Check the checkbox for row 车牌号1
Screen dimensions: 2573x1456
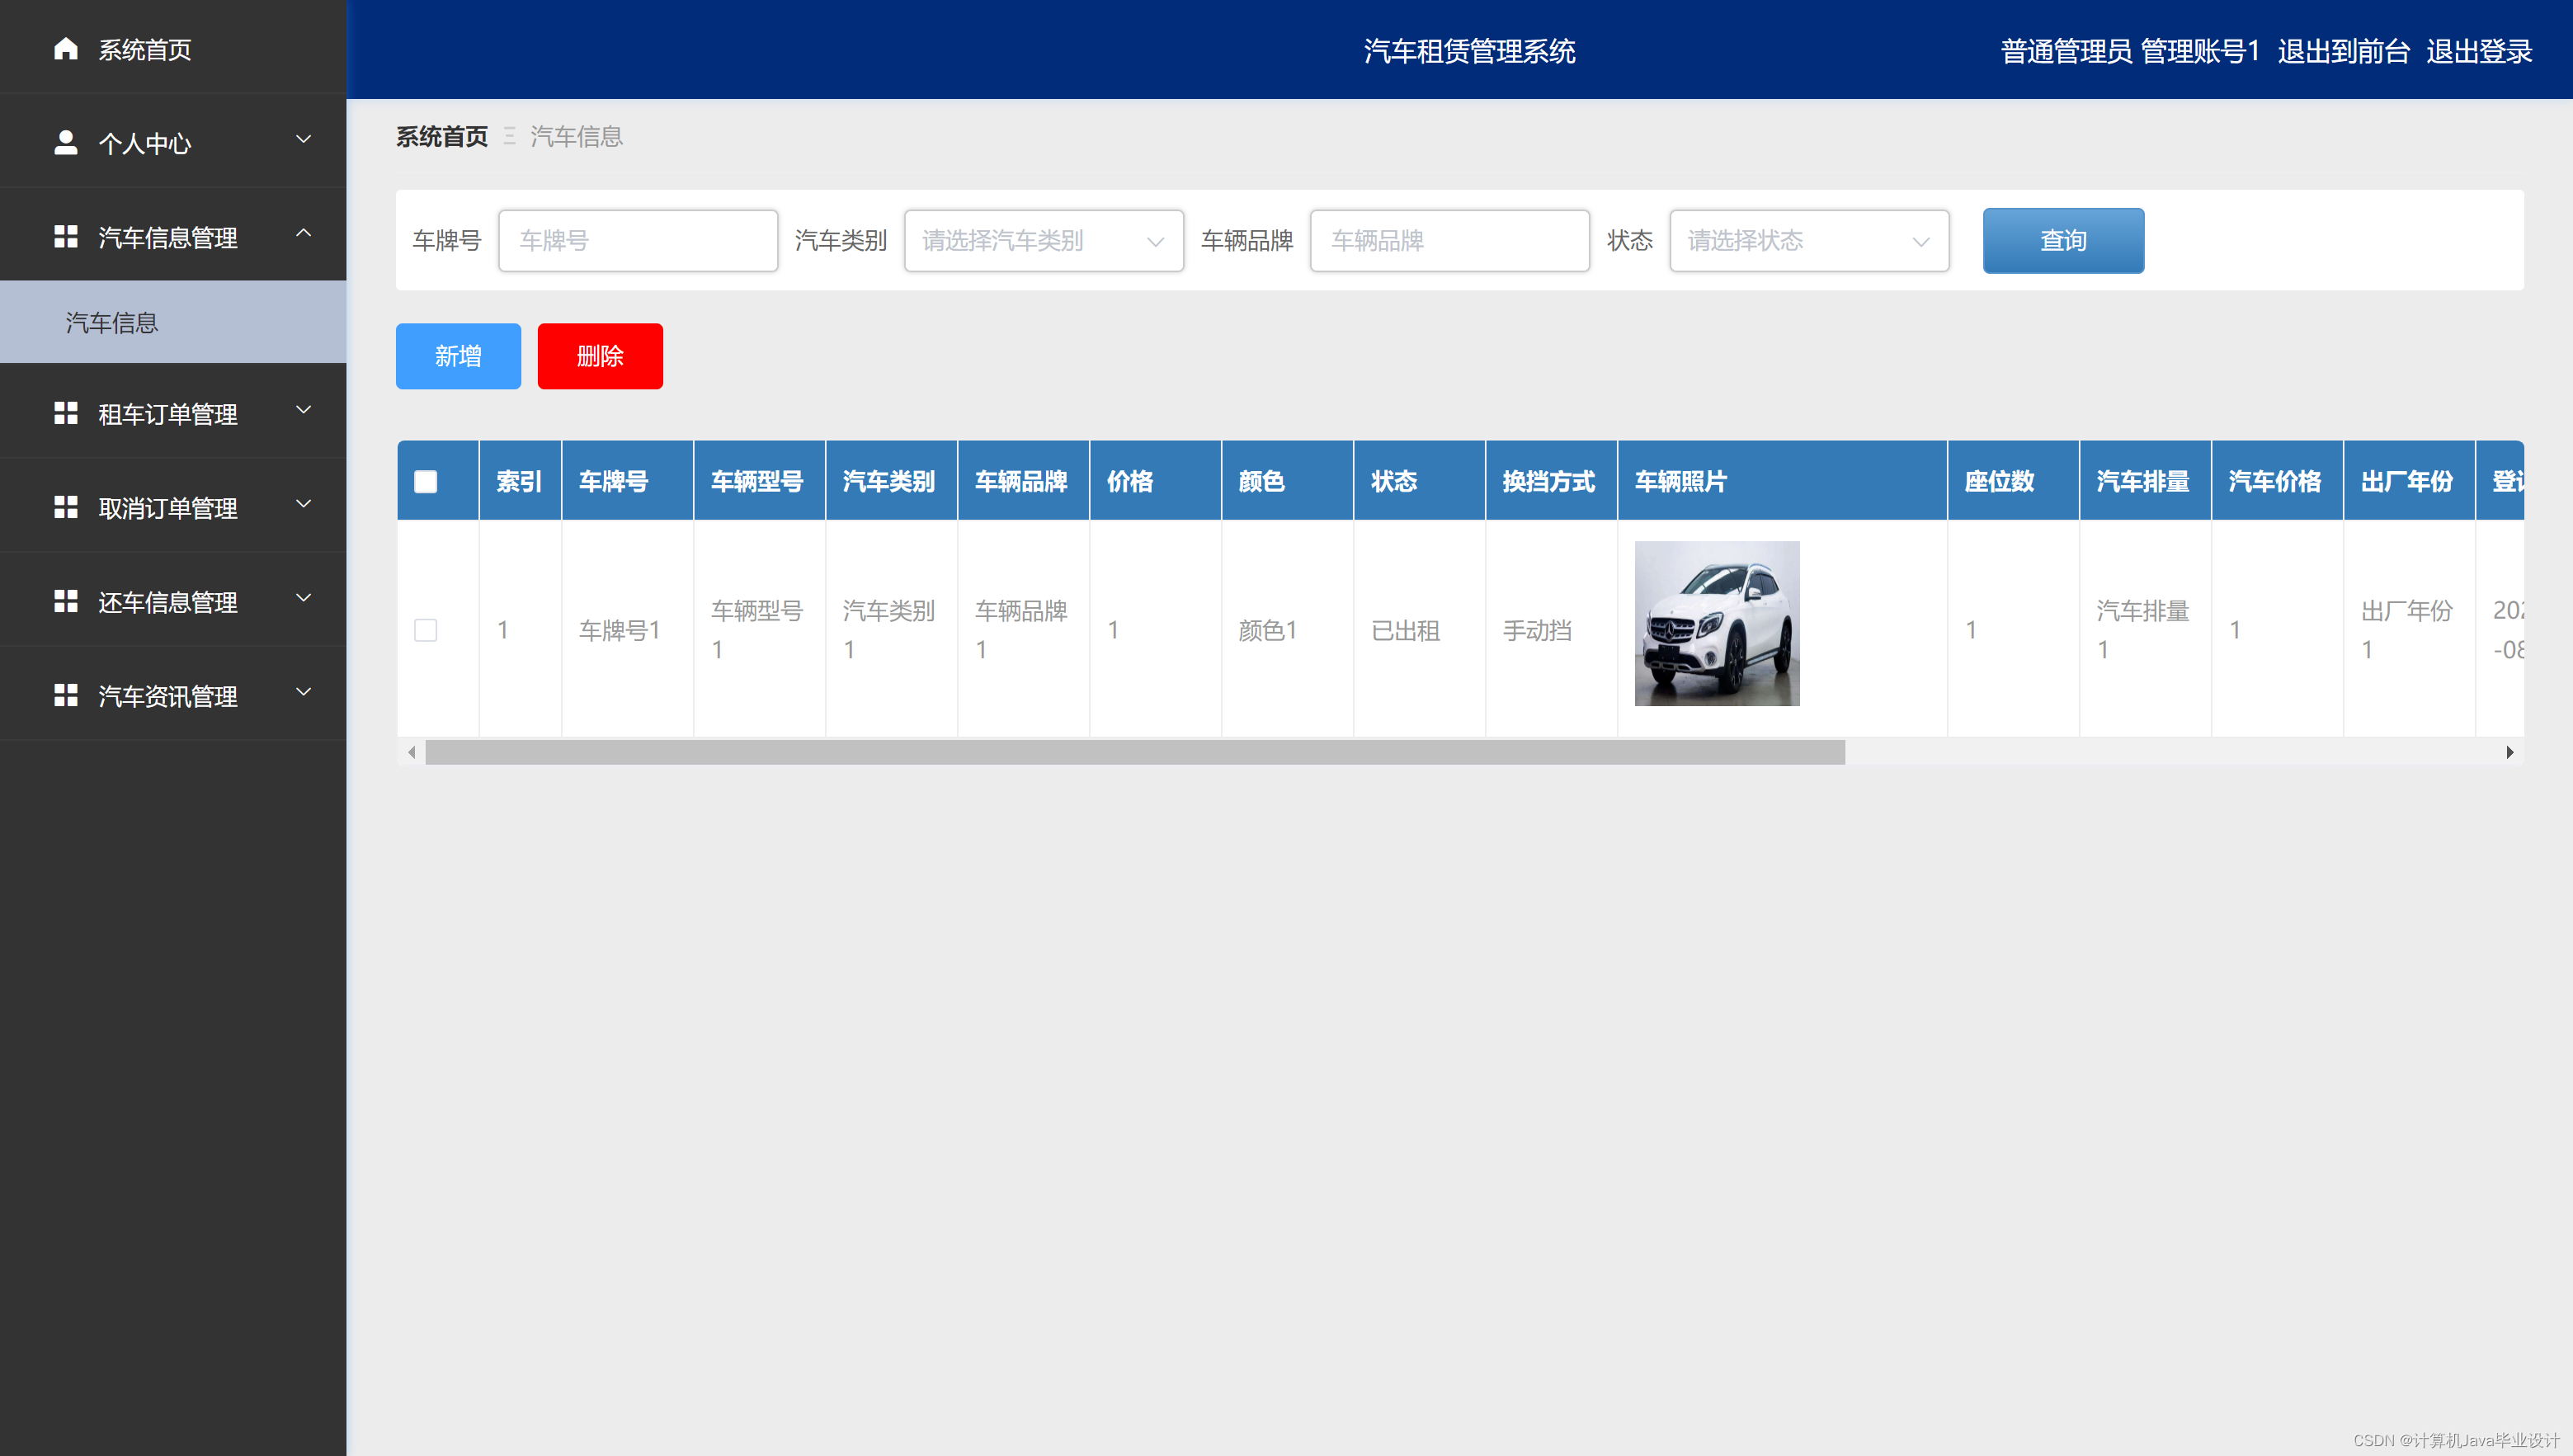[426, 630]
